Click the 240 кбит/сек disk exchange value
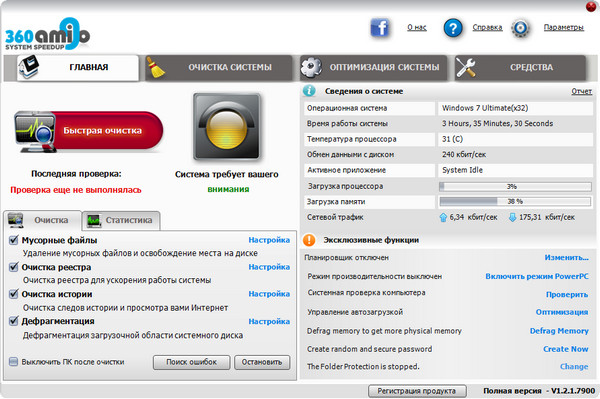The height and width of the screenshot is (399, 600). (x=464, y=155)
